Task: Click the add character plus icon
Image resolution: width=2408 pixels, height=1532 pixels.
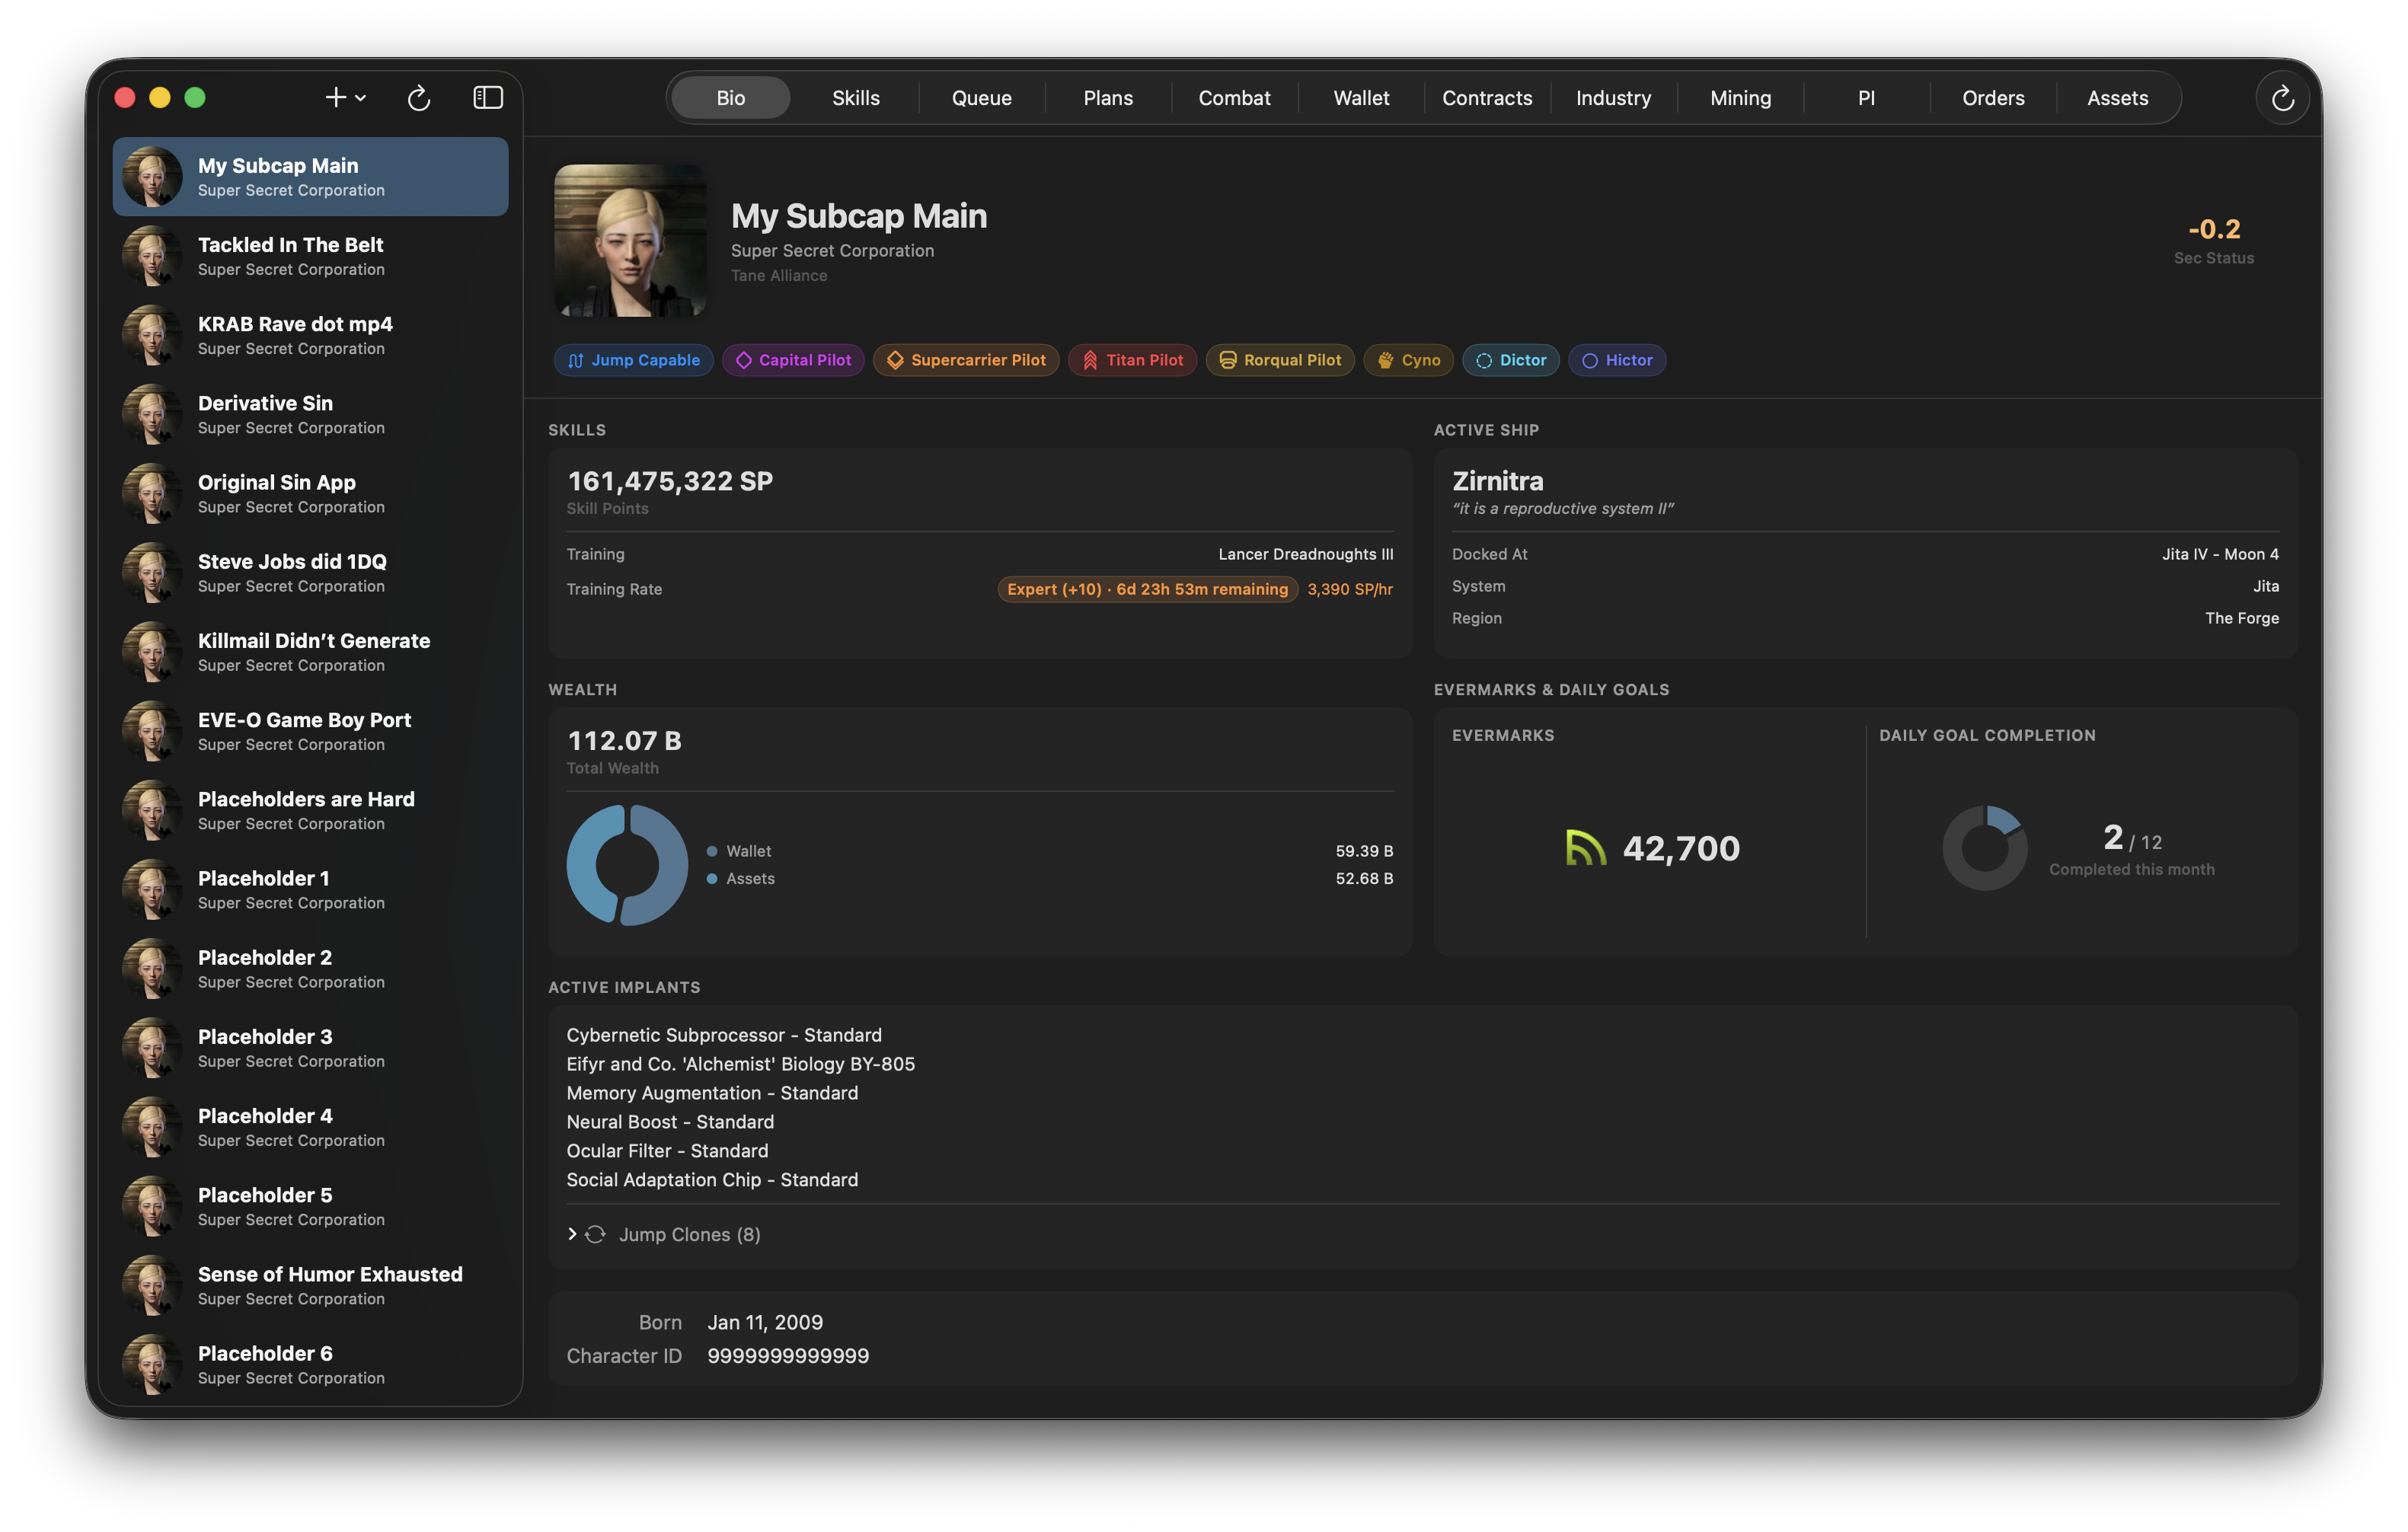Action: (335, 97)
